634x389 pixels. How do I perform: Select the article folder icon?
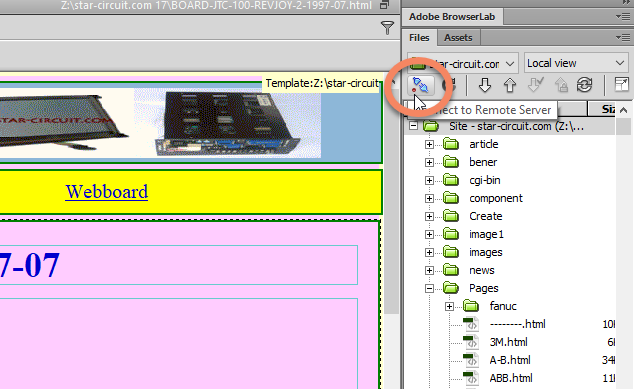451,144
